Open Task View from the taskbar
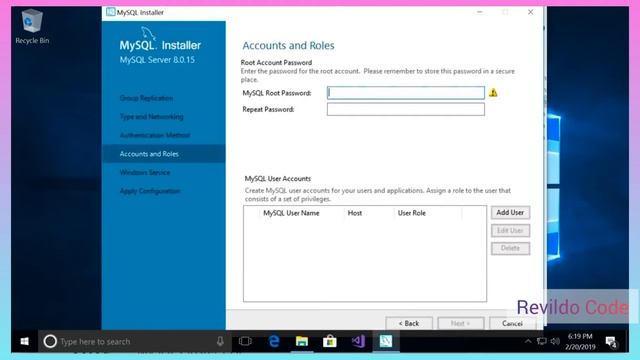Viewport: 640px width, 360px height. (245, 341)
